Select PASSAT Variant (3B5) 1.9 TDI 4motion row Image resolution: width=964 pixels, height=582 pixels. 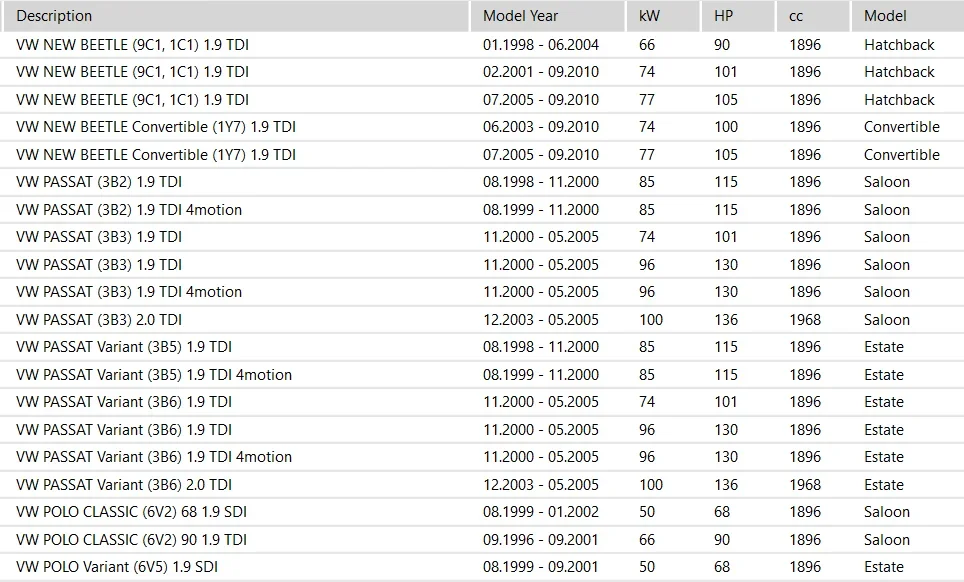[x=482, y=375]
